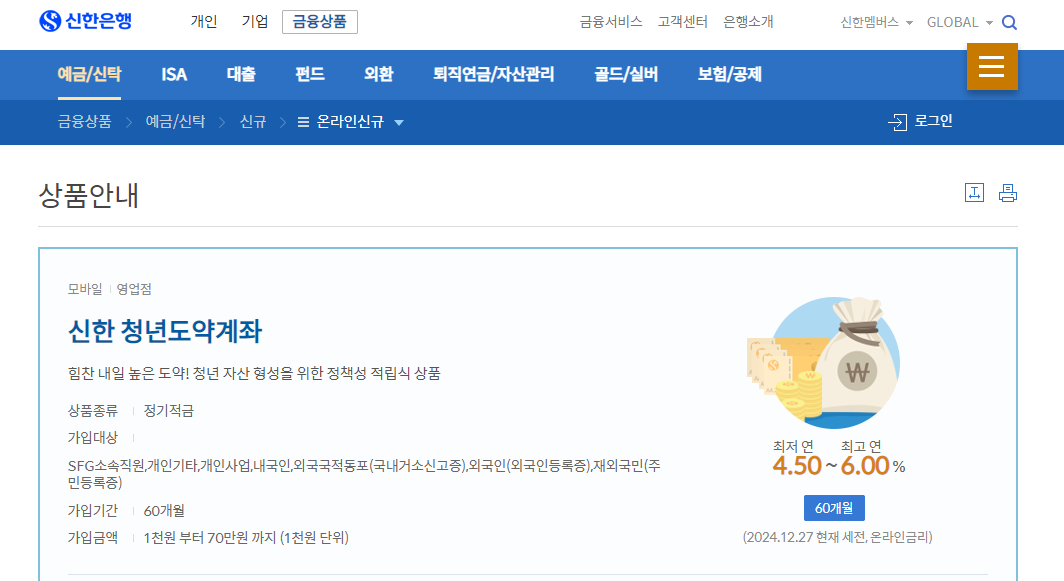Select the 금융상품 top menu
The image size is (1064, 581).
click(320, 22)
